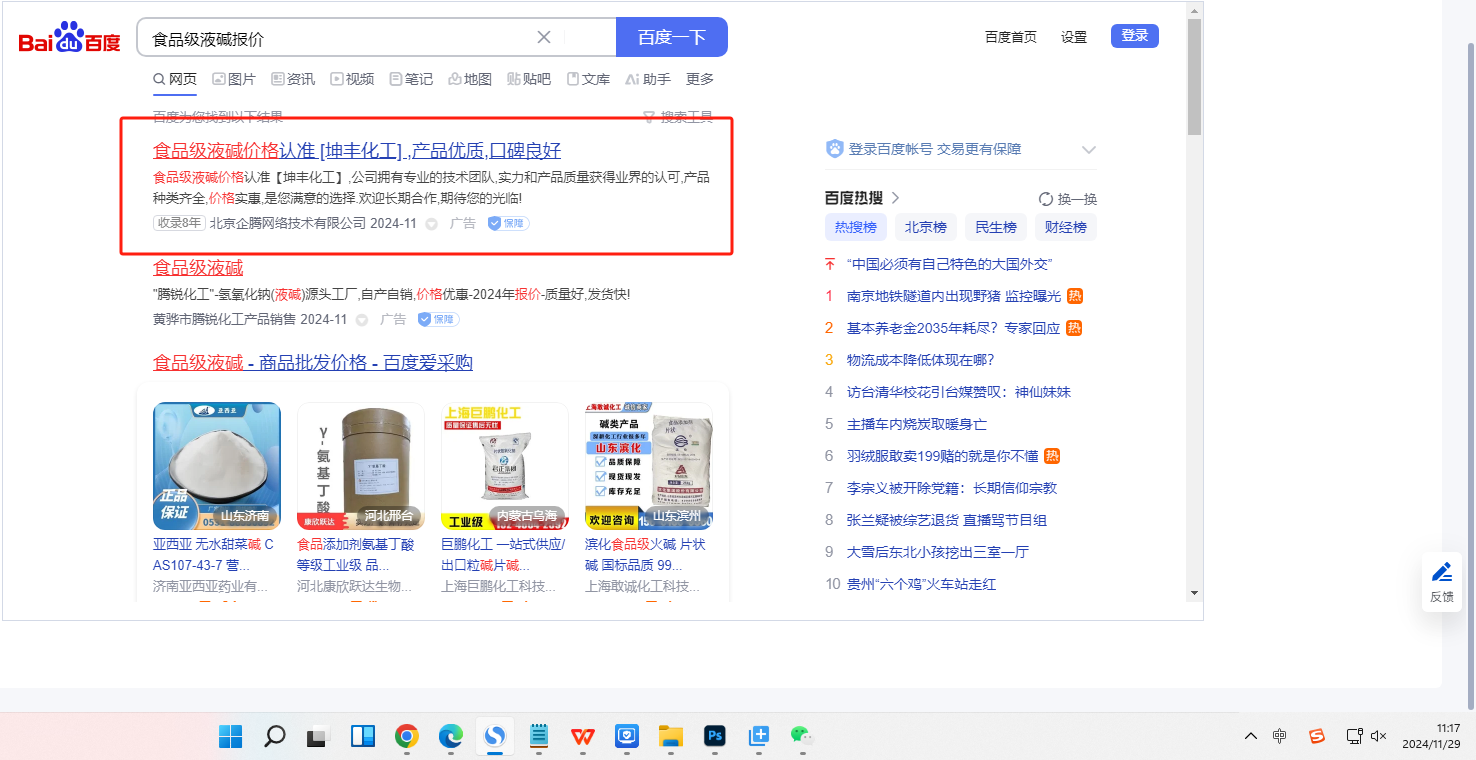The image size is (1476, 760).
Task: Click the 收录8年 badge
Action: (x=179, y=223)
